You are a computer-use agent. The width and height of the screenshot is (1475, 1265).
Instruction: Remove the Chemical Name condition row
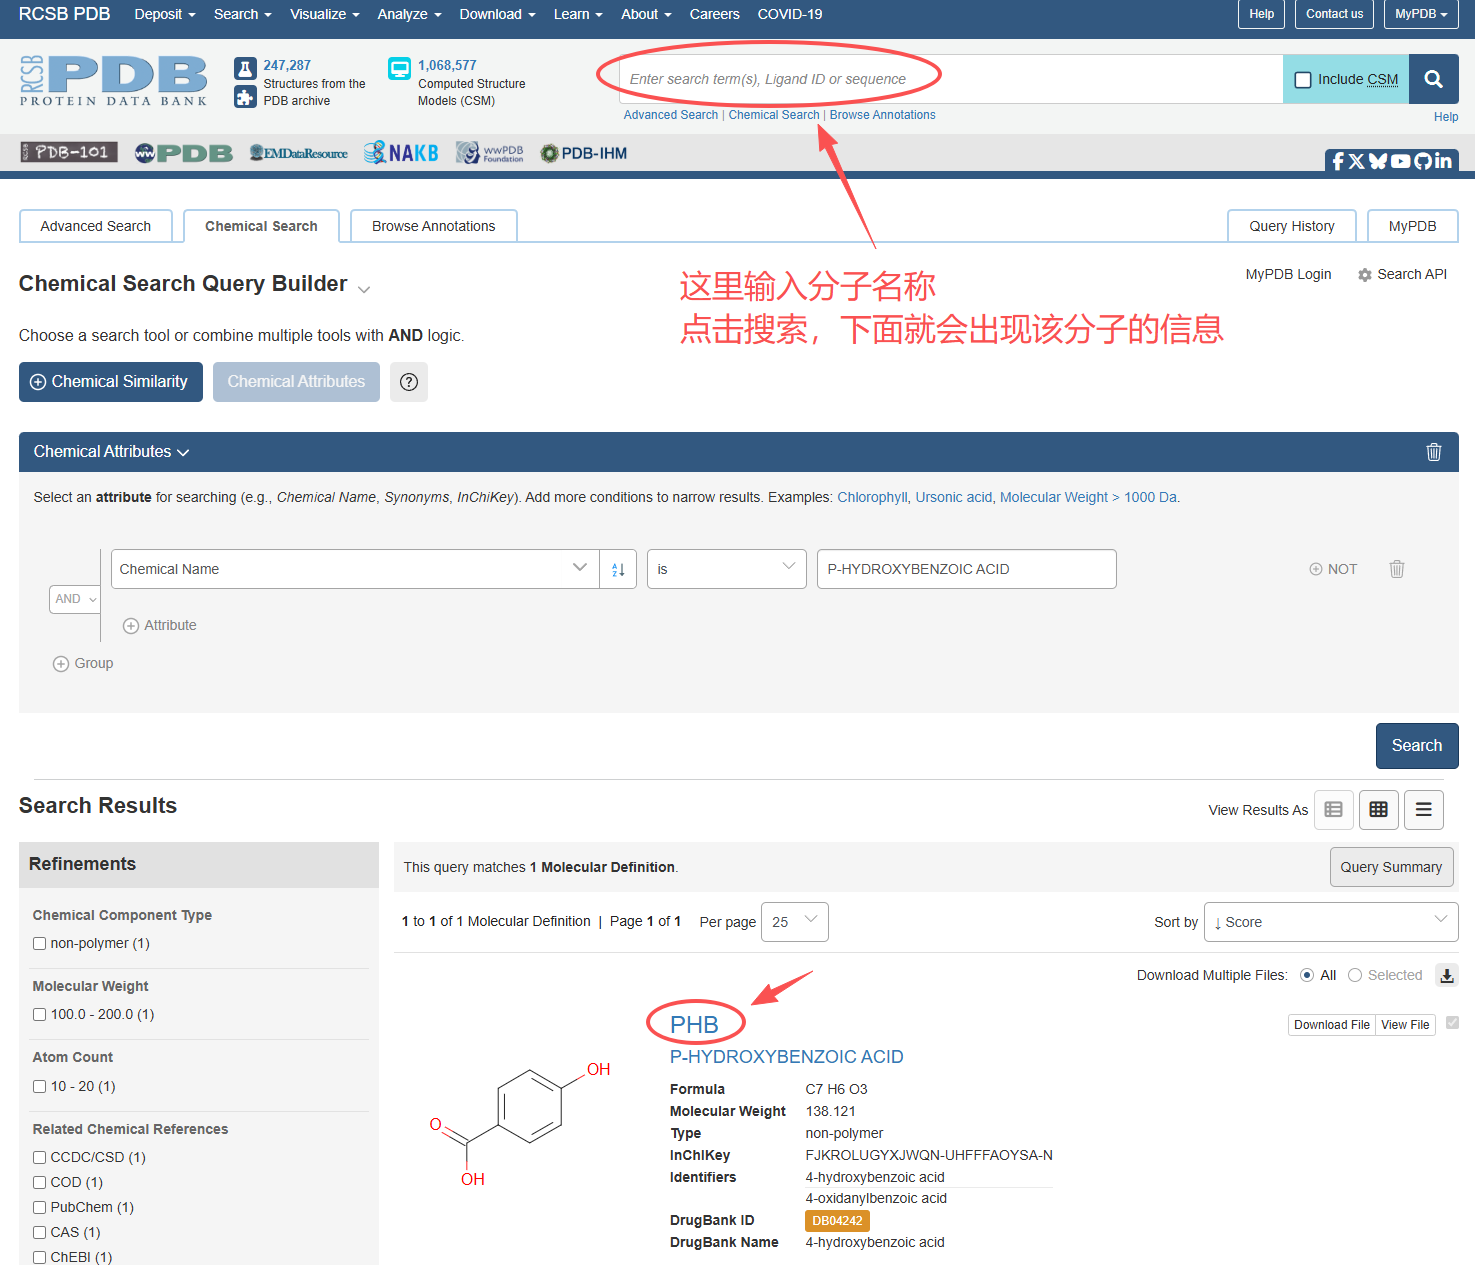point(1396,569)
